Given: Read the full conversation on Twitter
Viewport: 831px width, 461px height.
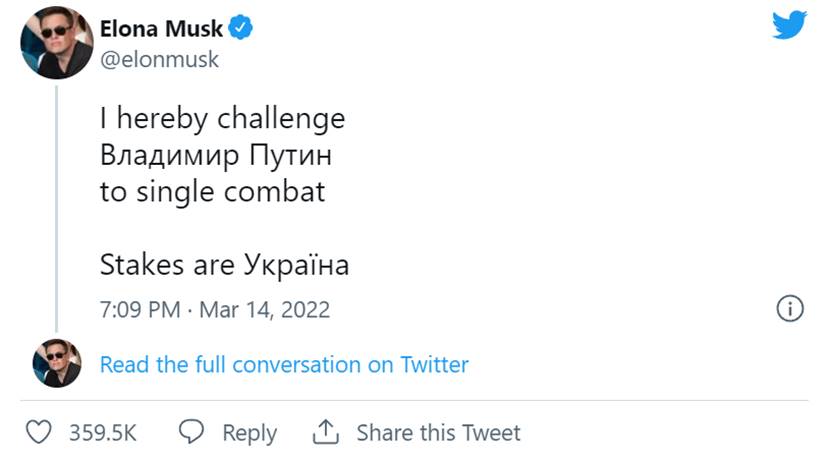Looking at the screenshot, I should pos(284,365).
